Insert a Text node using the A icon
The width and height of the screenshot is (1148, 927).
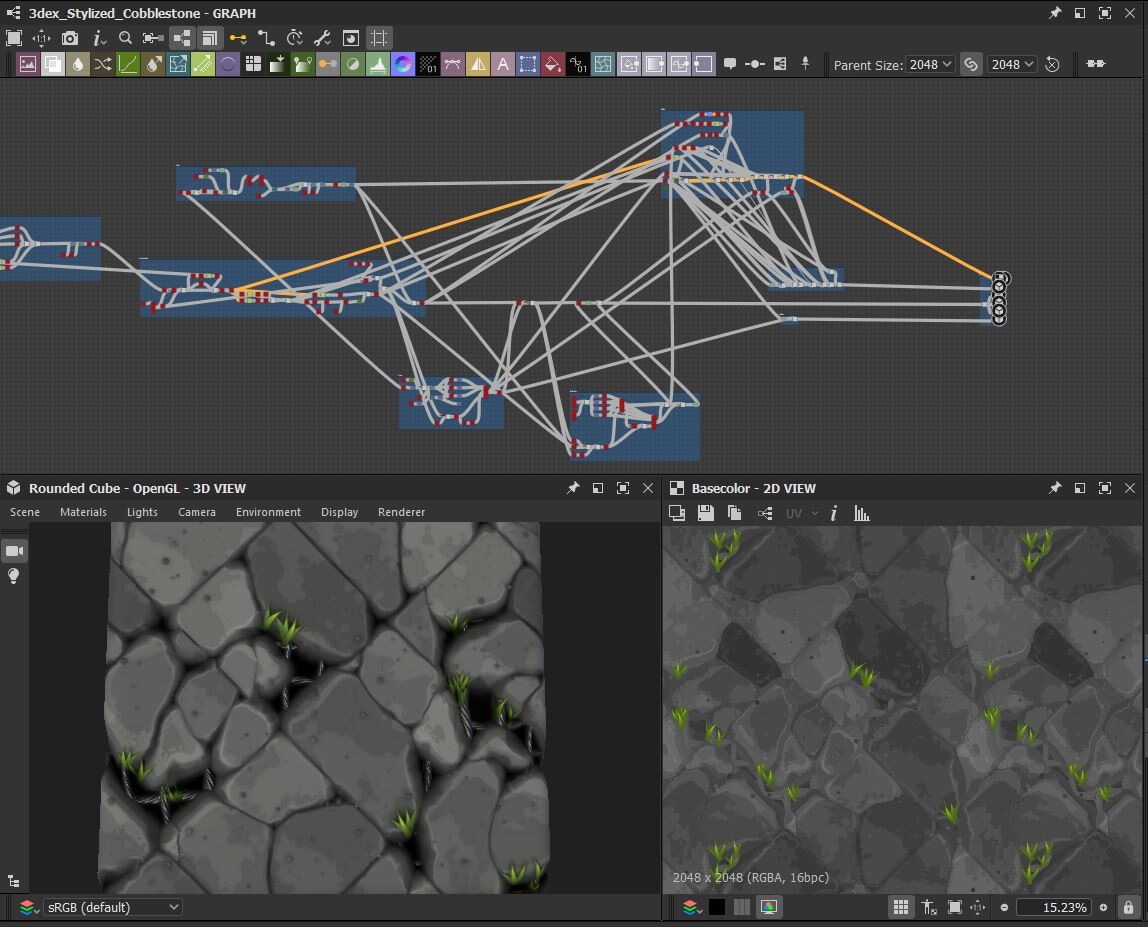[x=503, y=64]
